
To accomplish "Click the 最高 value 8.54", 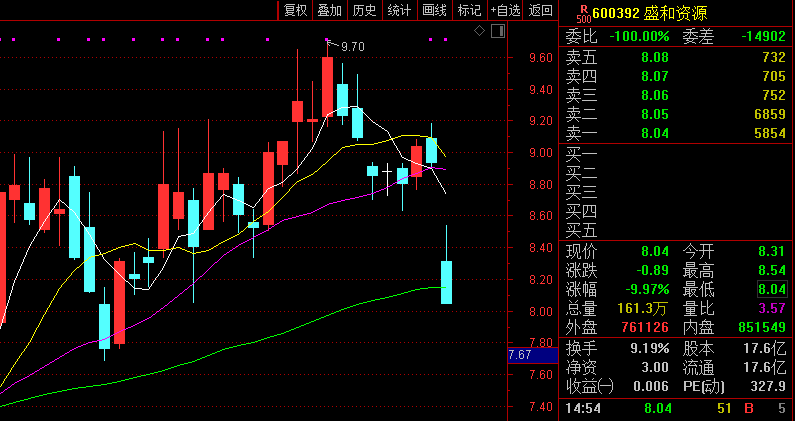I will pyautogui.click(x=772, y=270).
